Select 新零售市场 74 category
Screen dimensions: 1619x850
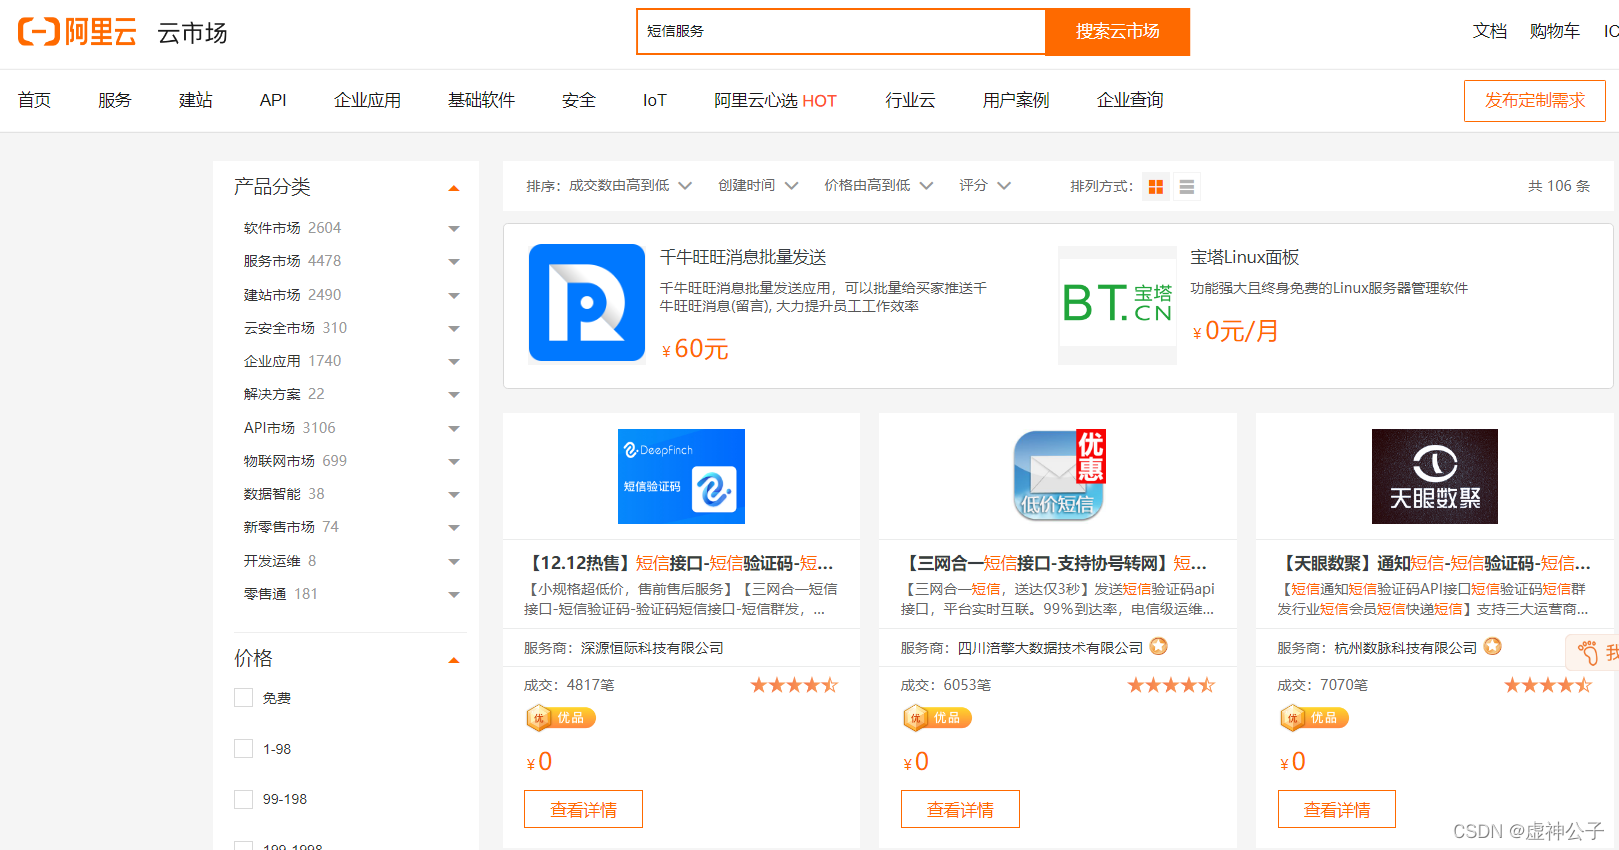point(291,527)
